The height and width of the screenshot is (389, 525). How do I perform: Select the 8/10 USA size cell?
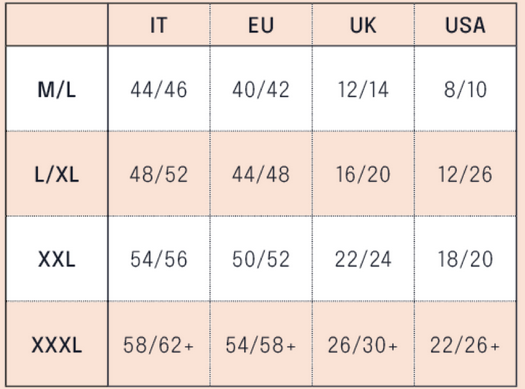pos(465,90)
